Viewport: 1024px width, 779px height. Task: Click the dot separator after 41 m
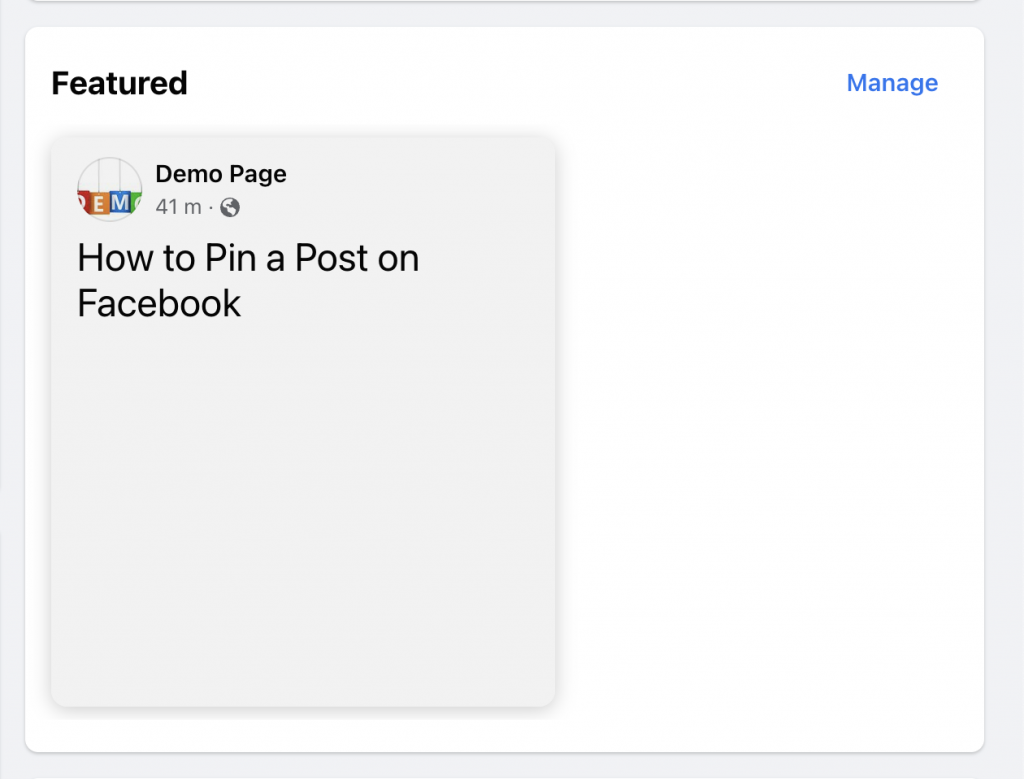210,208
